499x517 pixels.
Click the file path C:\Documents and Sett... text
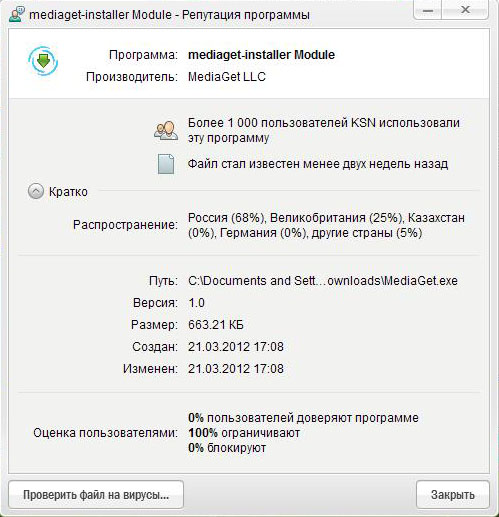pyautogui.click(x=323, y=281)
